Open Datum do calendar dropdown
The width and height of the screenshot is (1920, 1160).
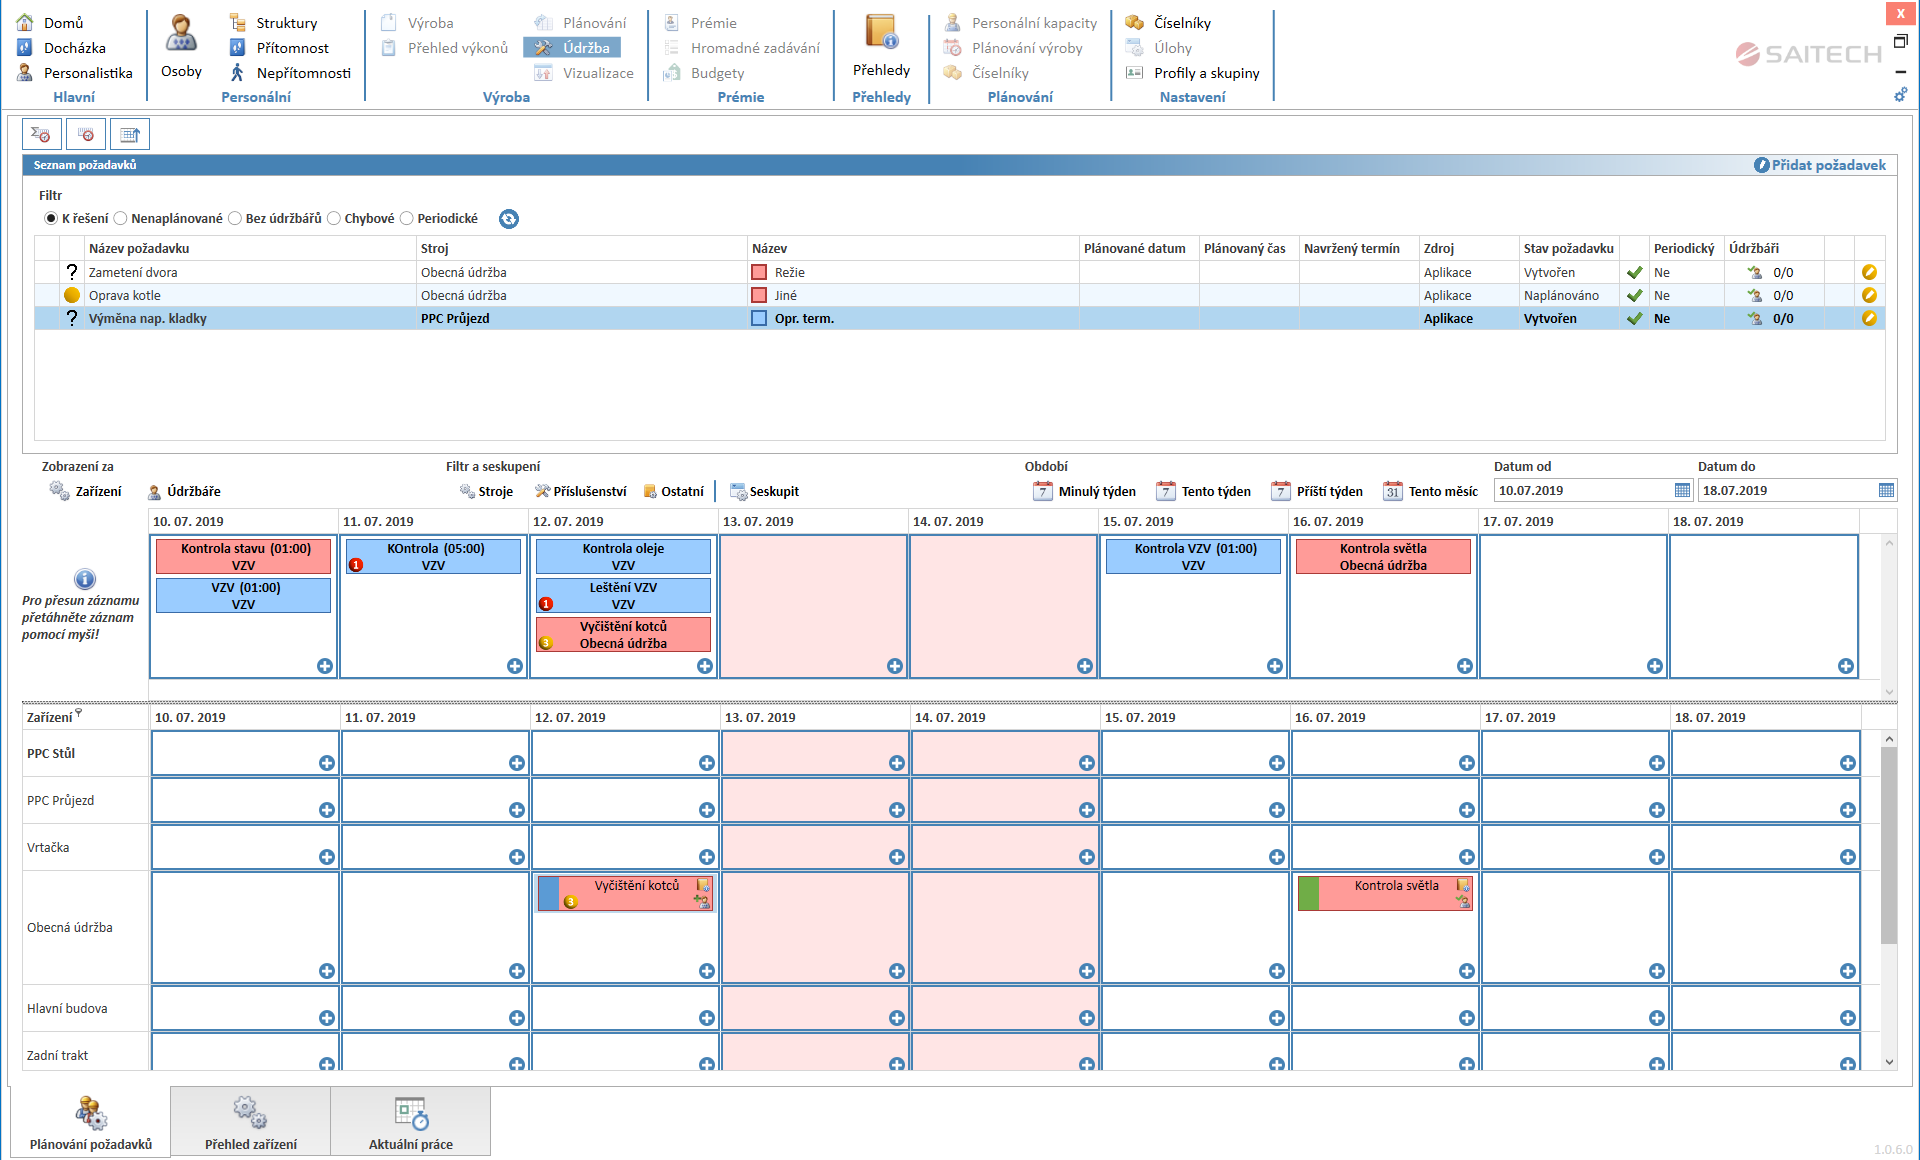(x=1886, y=491)
